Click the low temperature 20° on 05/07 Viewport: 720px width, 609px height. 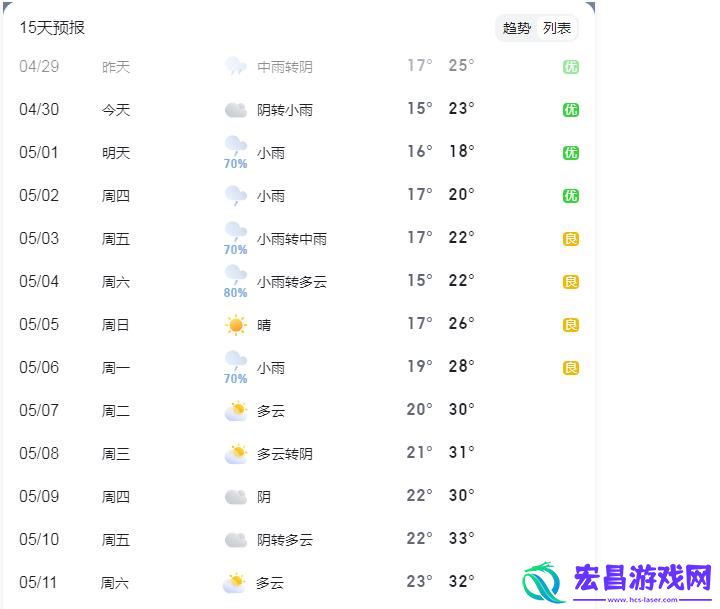419,409
